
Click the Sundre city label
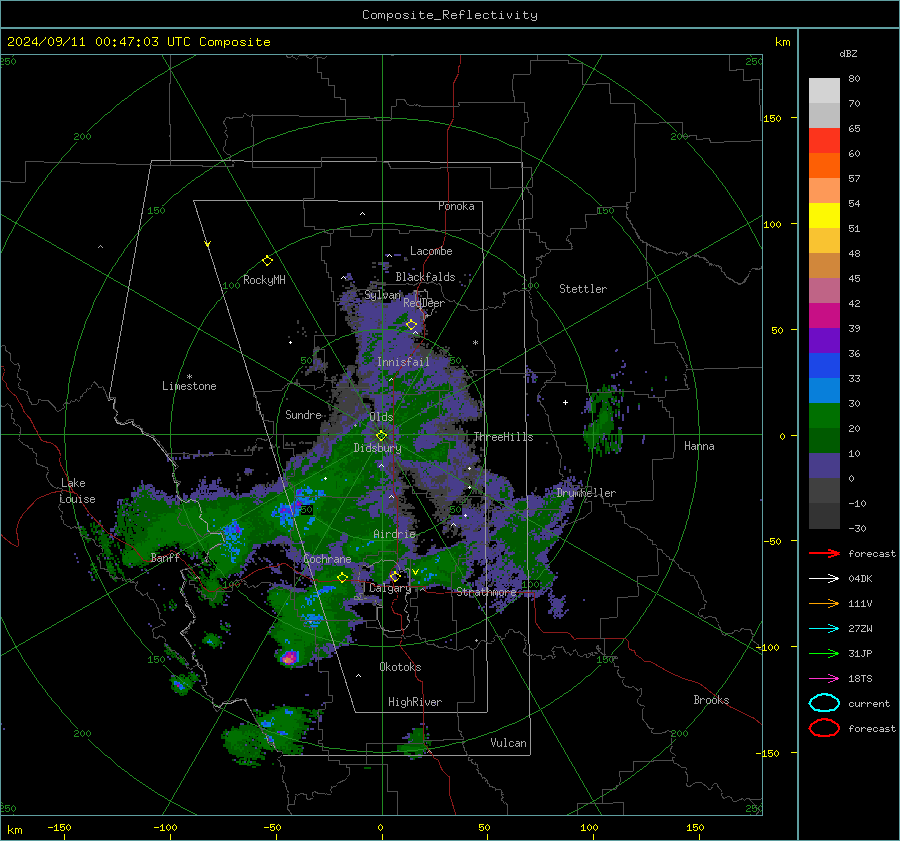(303, 414)
